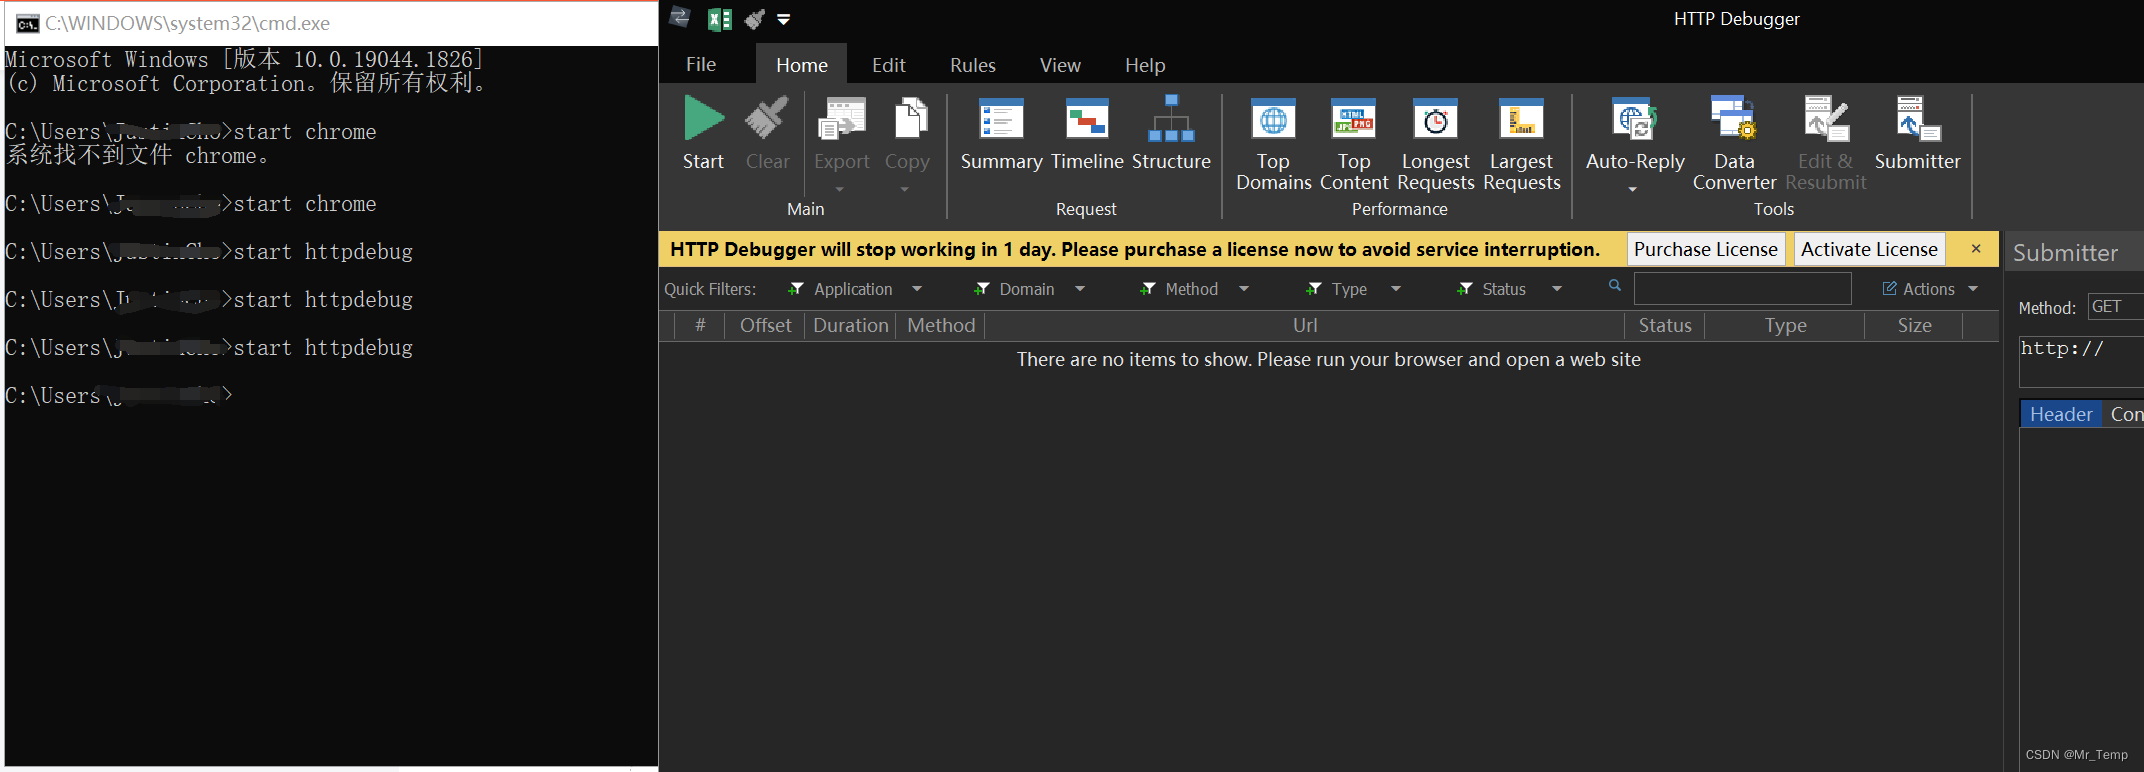2144x772 pixels.
Task: Open the Summary view icon
Action: (1001, 120)
